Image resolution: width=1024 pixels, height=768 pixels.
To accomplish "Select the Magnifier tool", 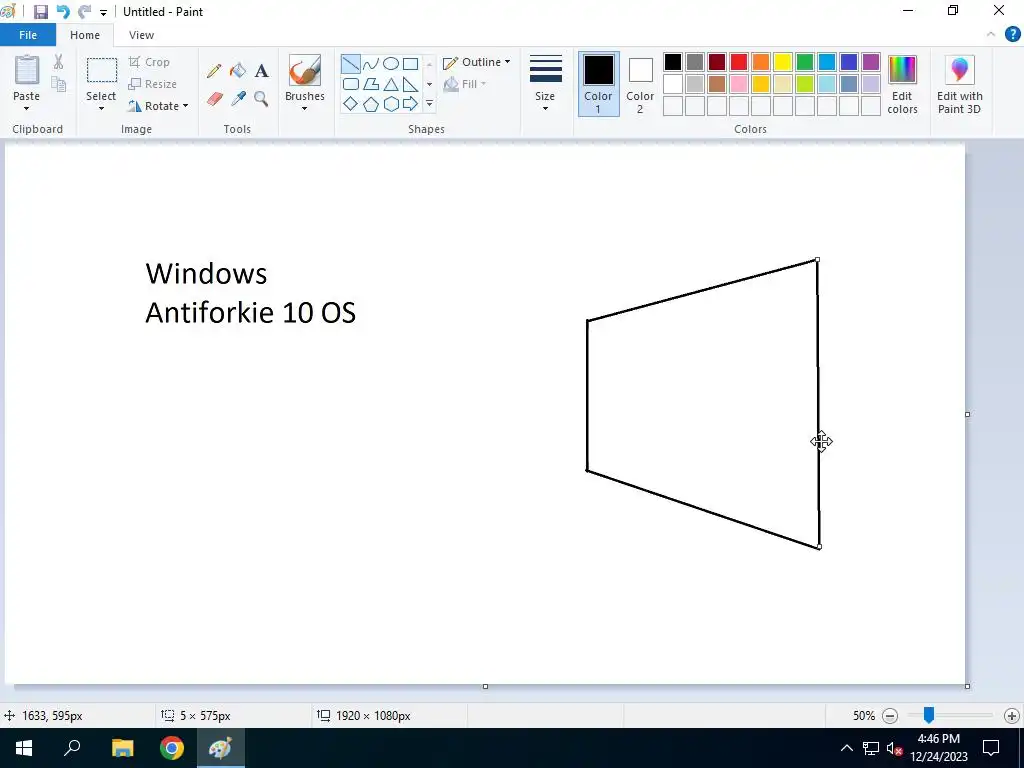I will tap(261, 99).
